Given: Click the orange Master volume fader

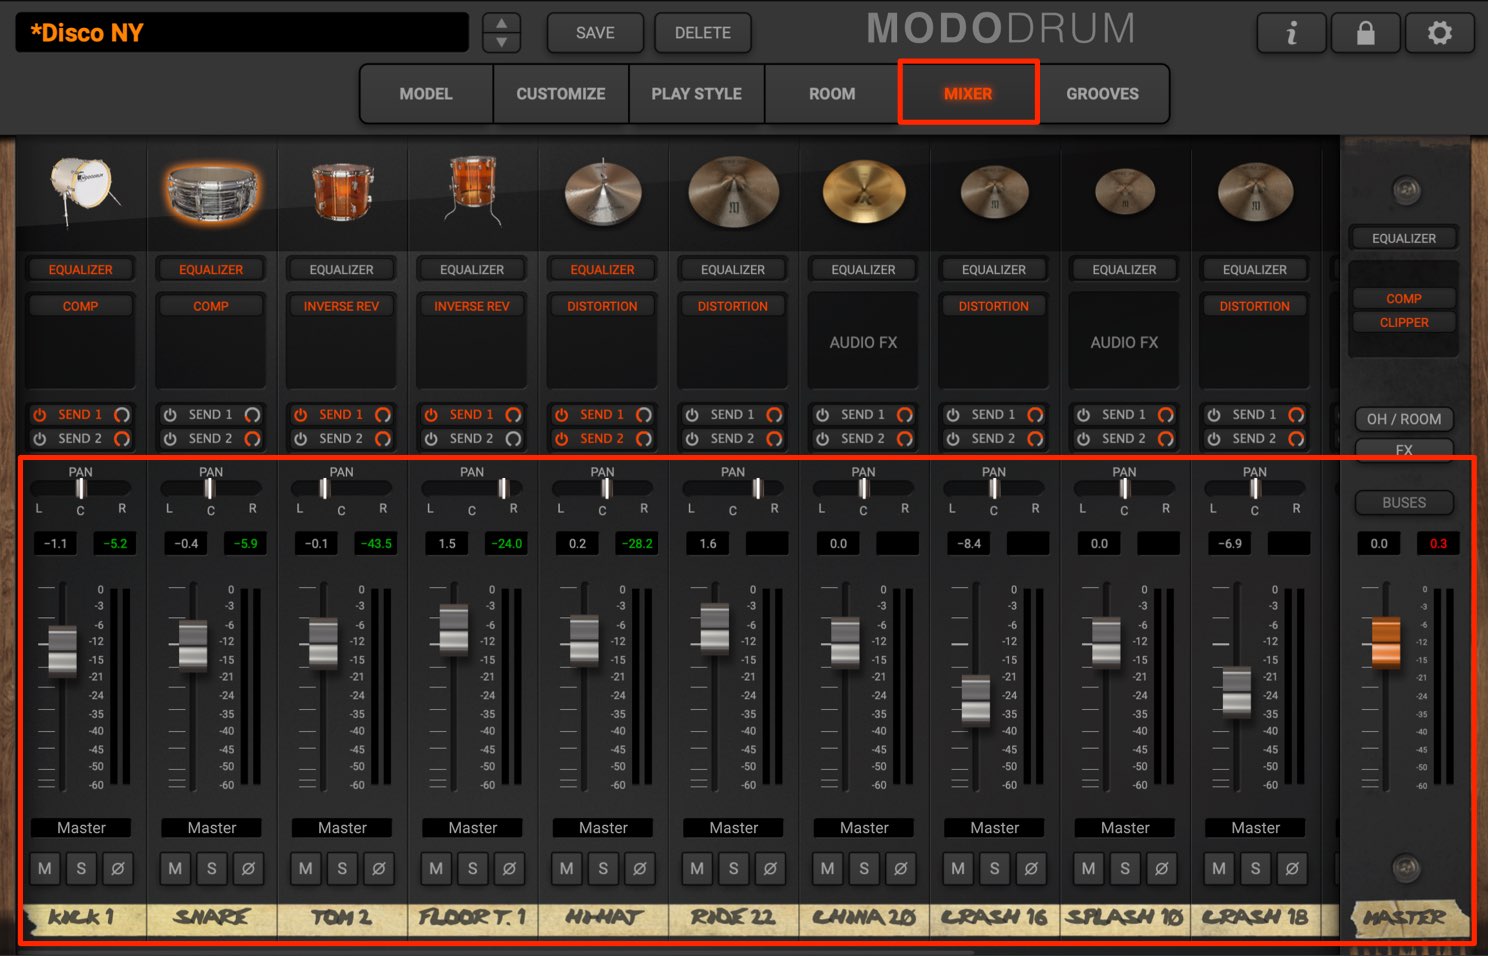Looking at the screenshot, I should pos(1386,643).
